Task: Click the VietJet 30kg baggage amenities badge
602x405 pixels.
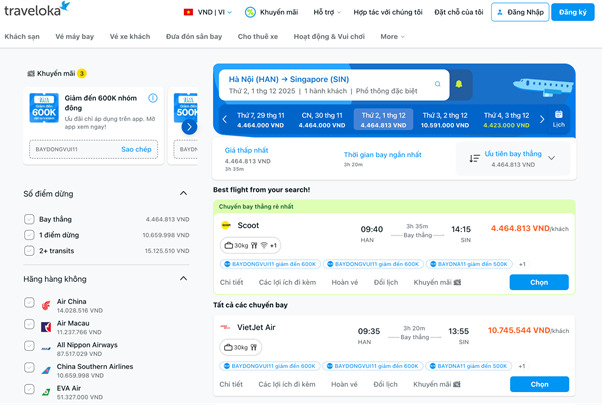Action: tap(241, 347)
